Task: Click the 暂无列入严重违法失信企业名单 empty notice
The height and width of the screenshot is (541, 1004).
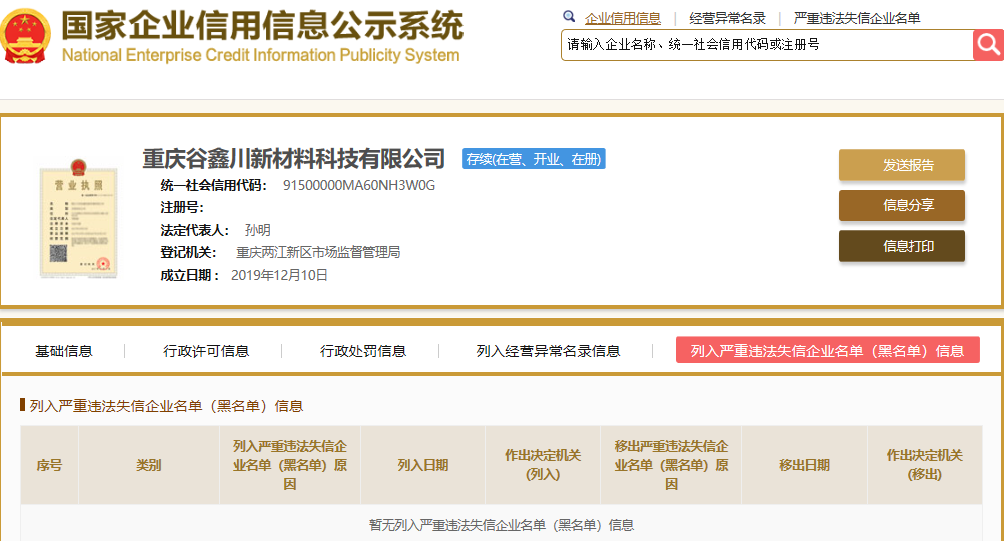Action: point(501,526)
